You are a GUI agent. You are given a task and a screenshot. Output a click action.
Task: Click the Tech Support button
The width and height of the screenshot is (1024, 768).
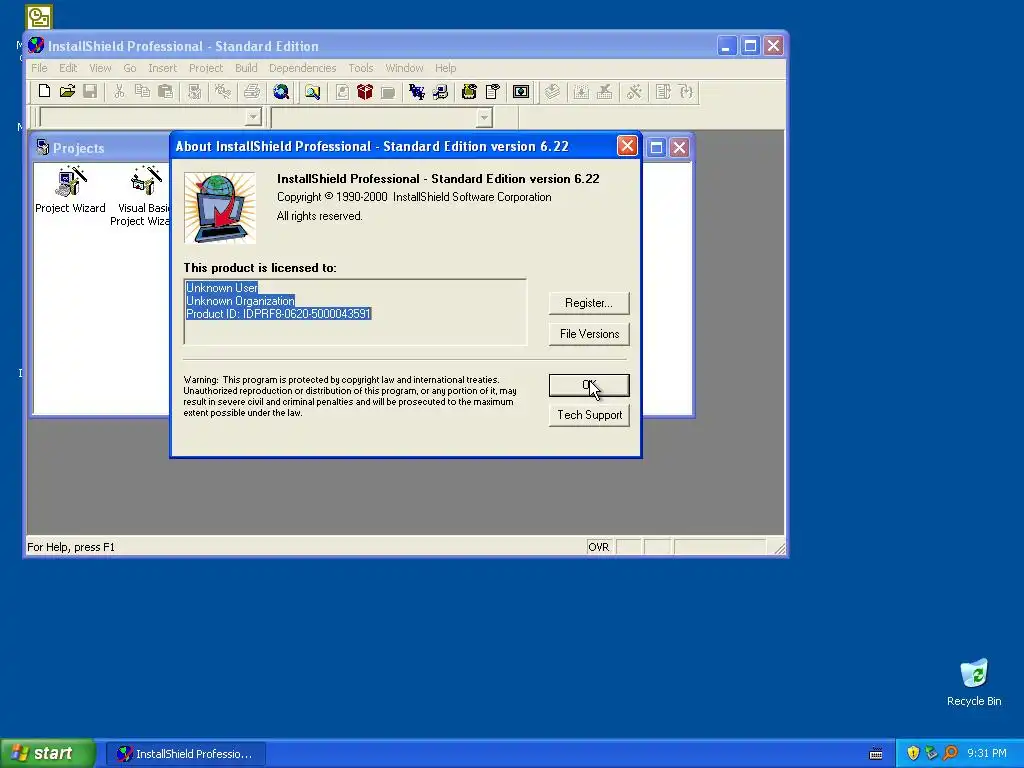(589, 415)
